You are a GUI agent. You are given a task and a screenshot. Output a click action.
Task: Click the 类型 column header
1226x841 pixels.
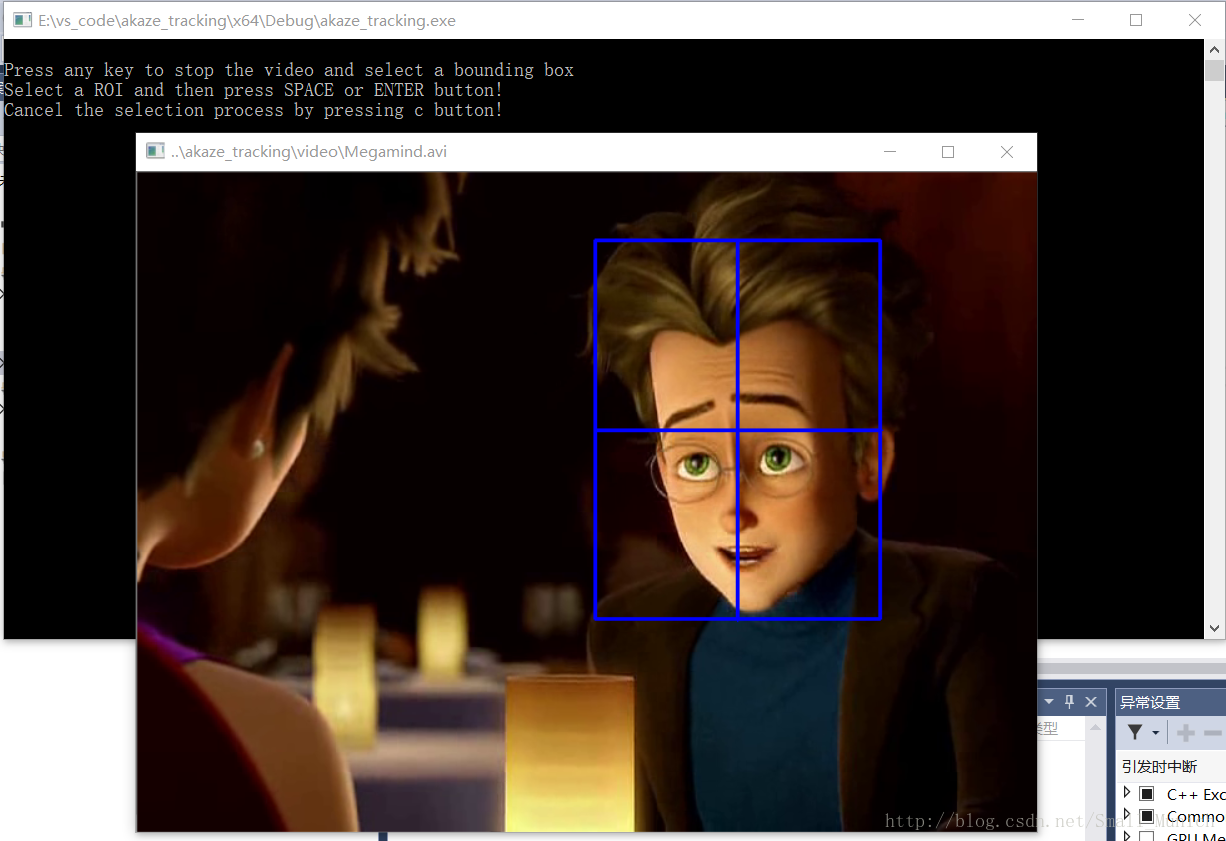[1046, 729]
